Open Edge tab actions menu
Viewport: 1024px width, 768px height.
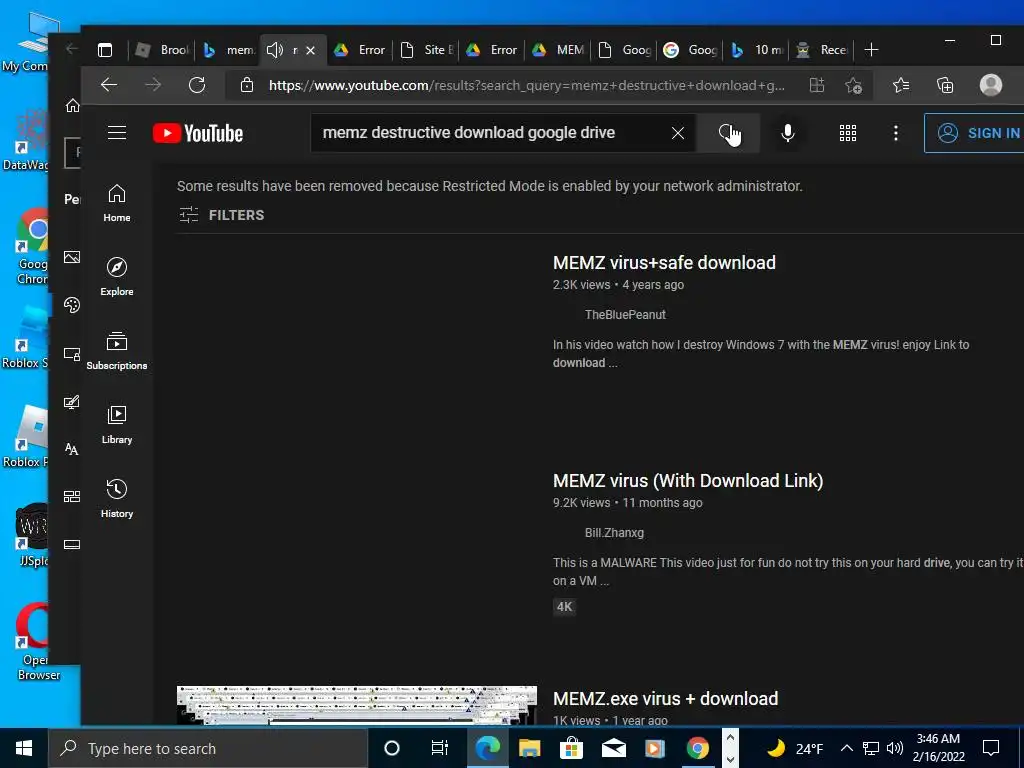click(x=104, y=50)
